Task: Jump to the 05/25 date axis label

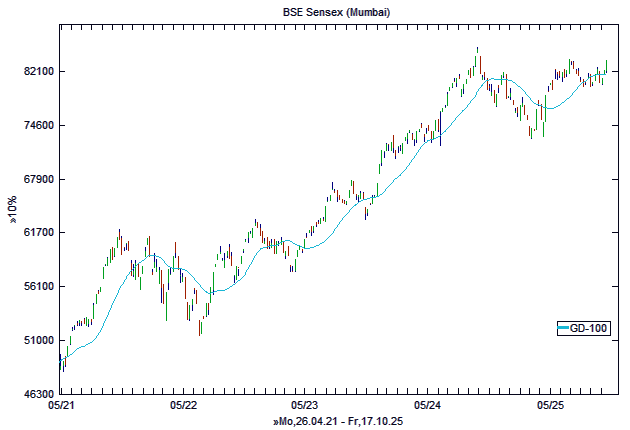Action: click(x=551, y=406)
